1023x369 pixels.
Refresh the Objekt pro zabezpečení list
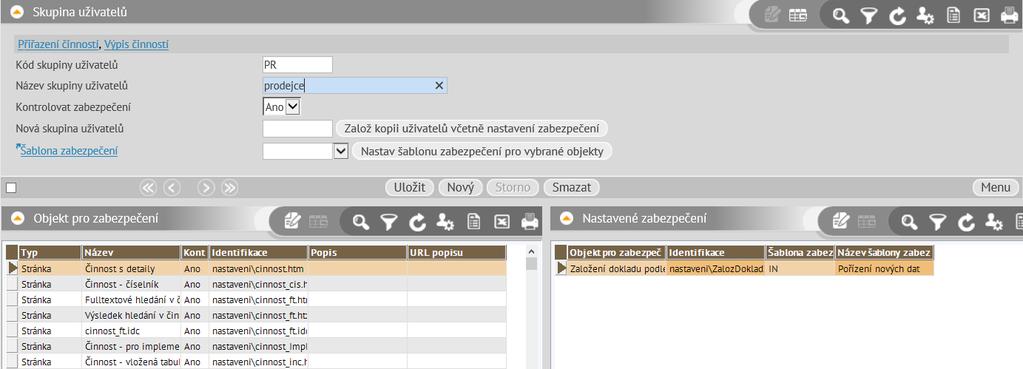coord(418,222)
